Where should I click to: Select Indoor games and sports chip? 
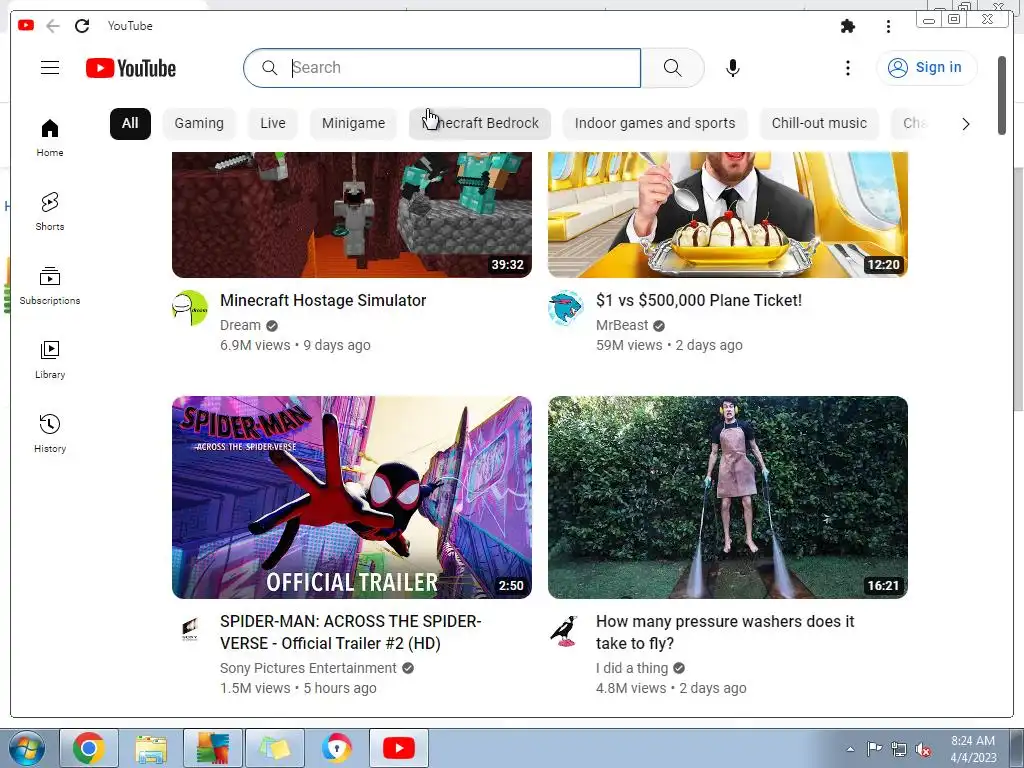pyautogui.click(x=655, y=123)
